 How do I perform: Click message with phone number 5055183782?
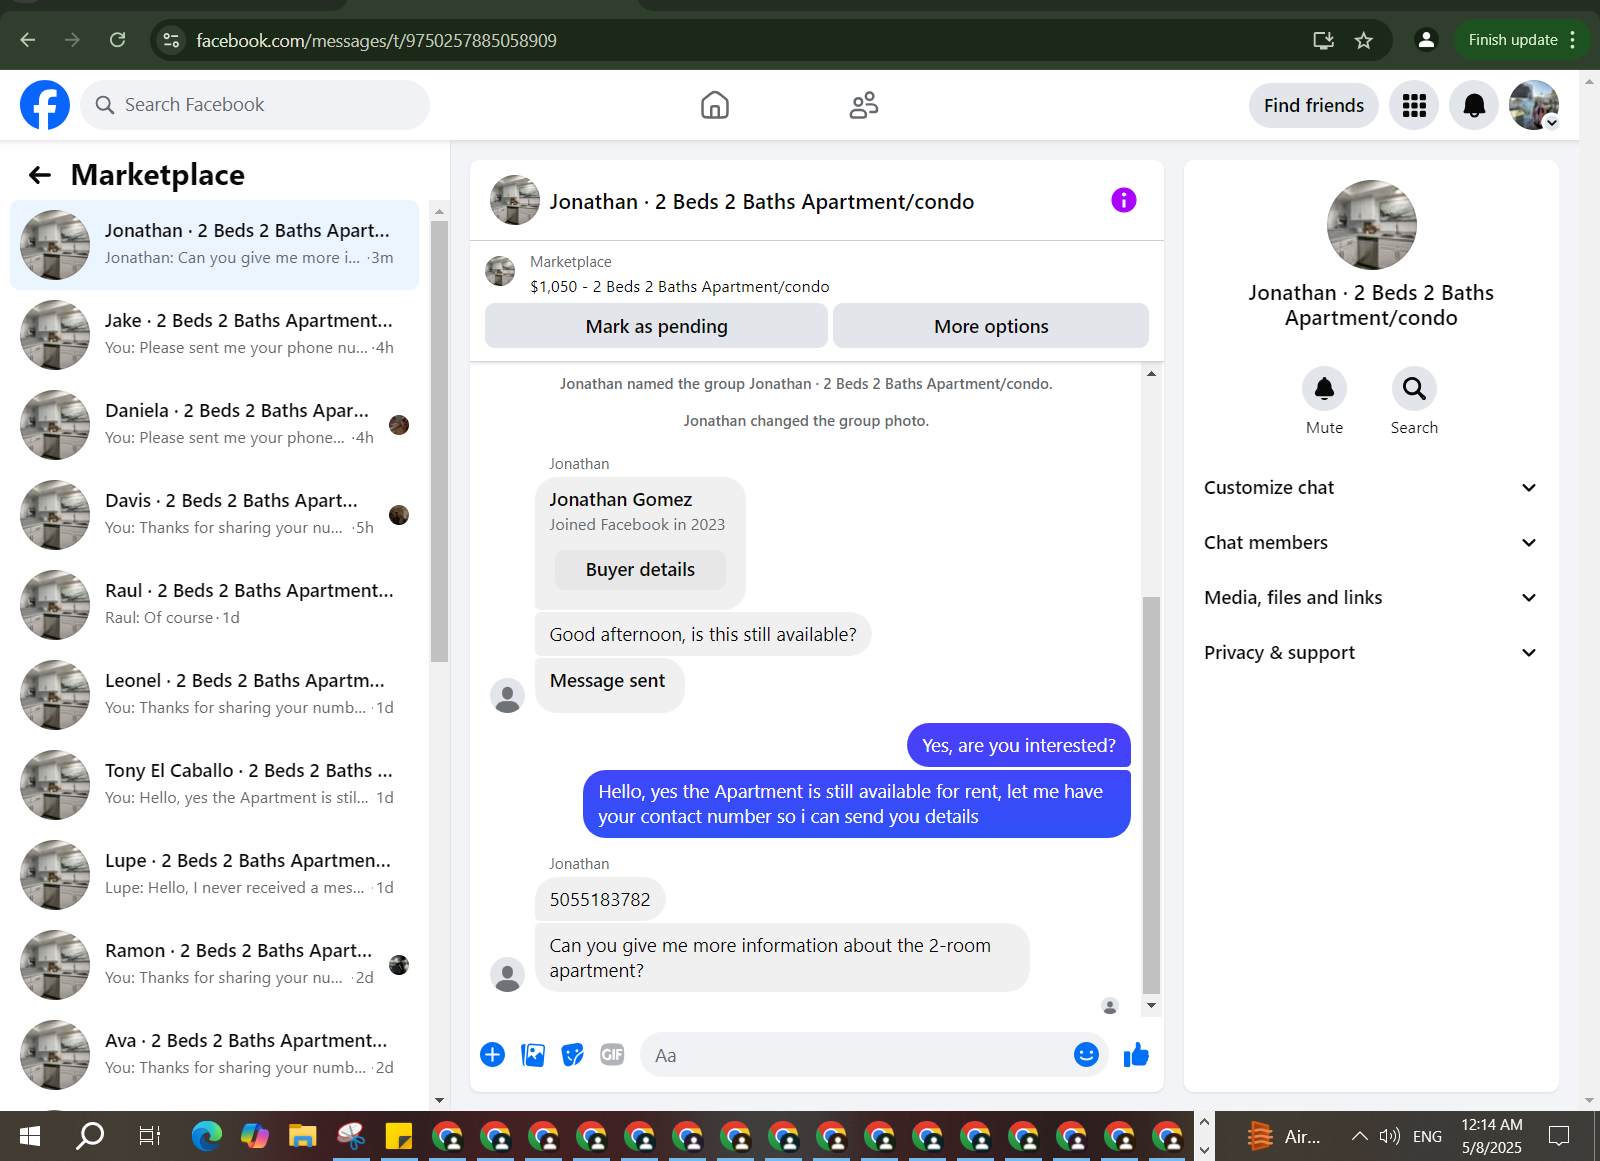pos(600,900)
